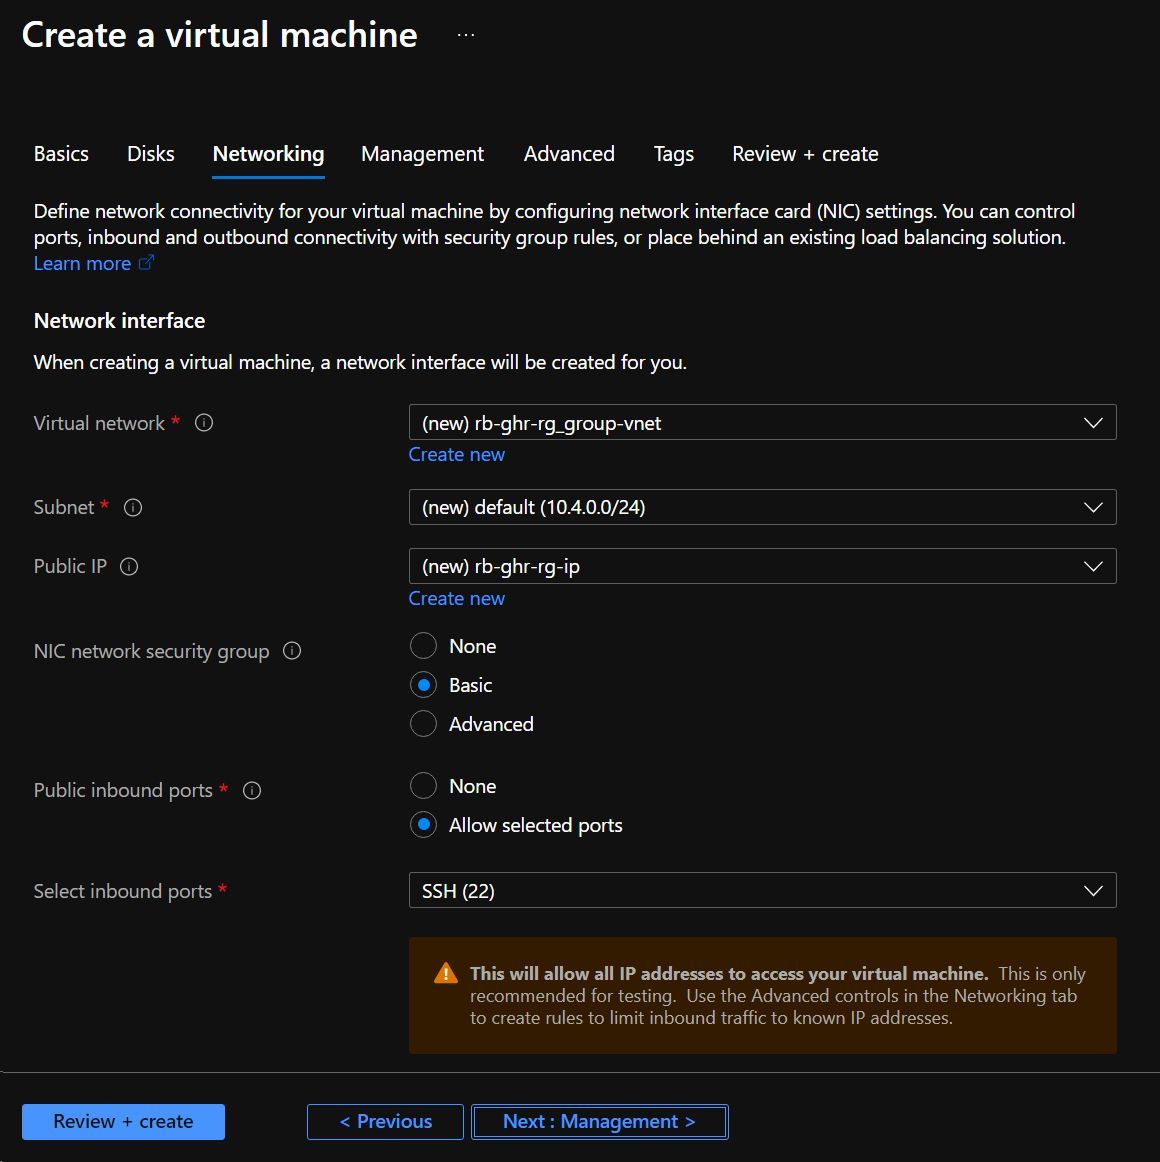The height and width of the screenshot is (1162, 1160).
Task: Click the external link icon after Learn more
Action: (x=147, y=262)
